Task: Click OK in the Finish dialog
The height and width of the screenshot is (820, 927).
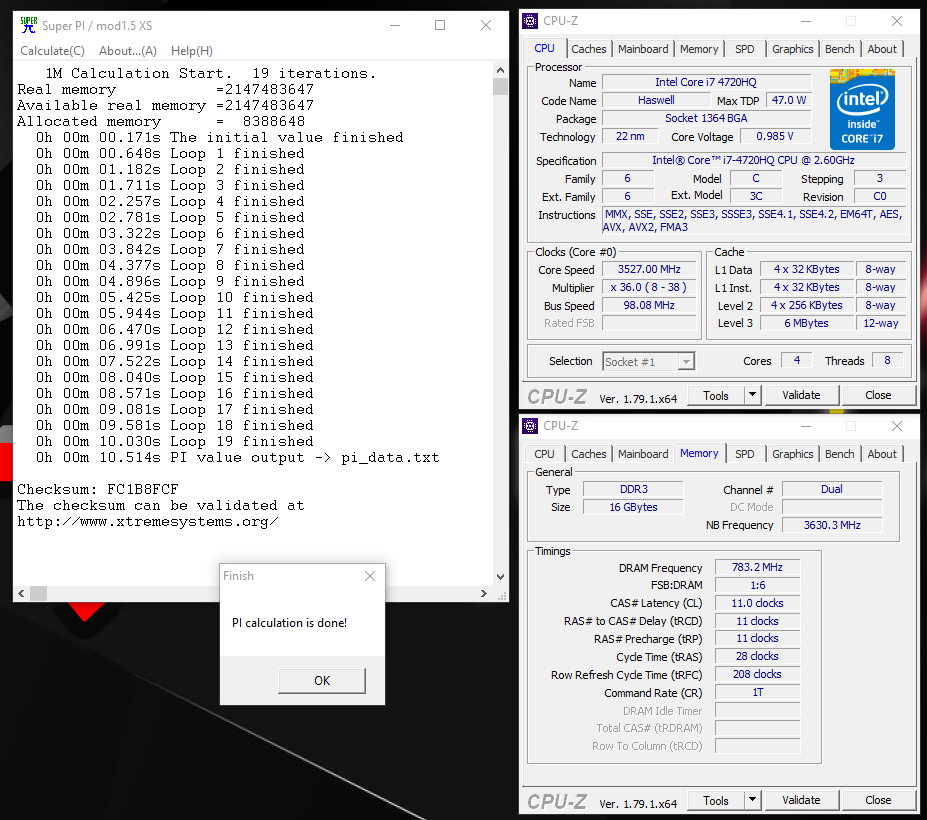Action: pyautogui.click(x=322, y=680)
